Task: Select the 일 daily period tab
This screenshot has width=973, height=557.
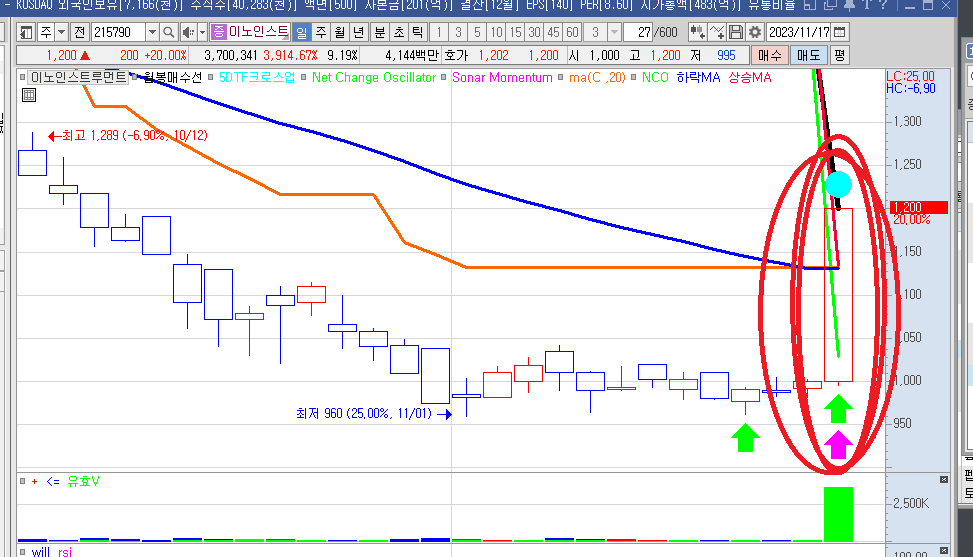Action: coord(301,32)
